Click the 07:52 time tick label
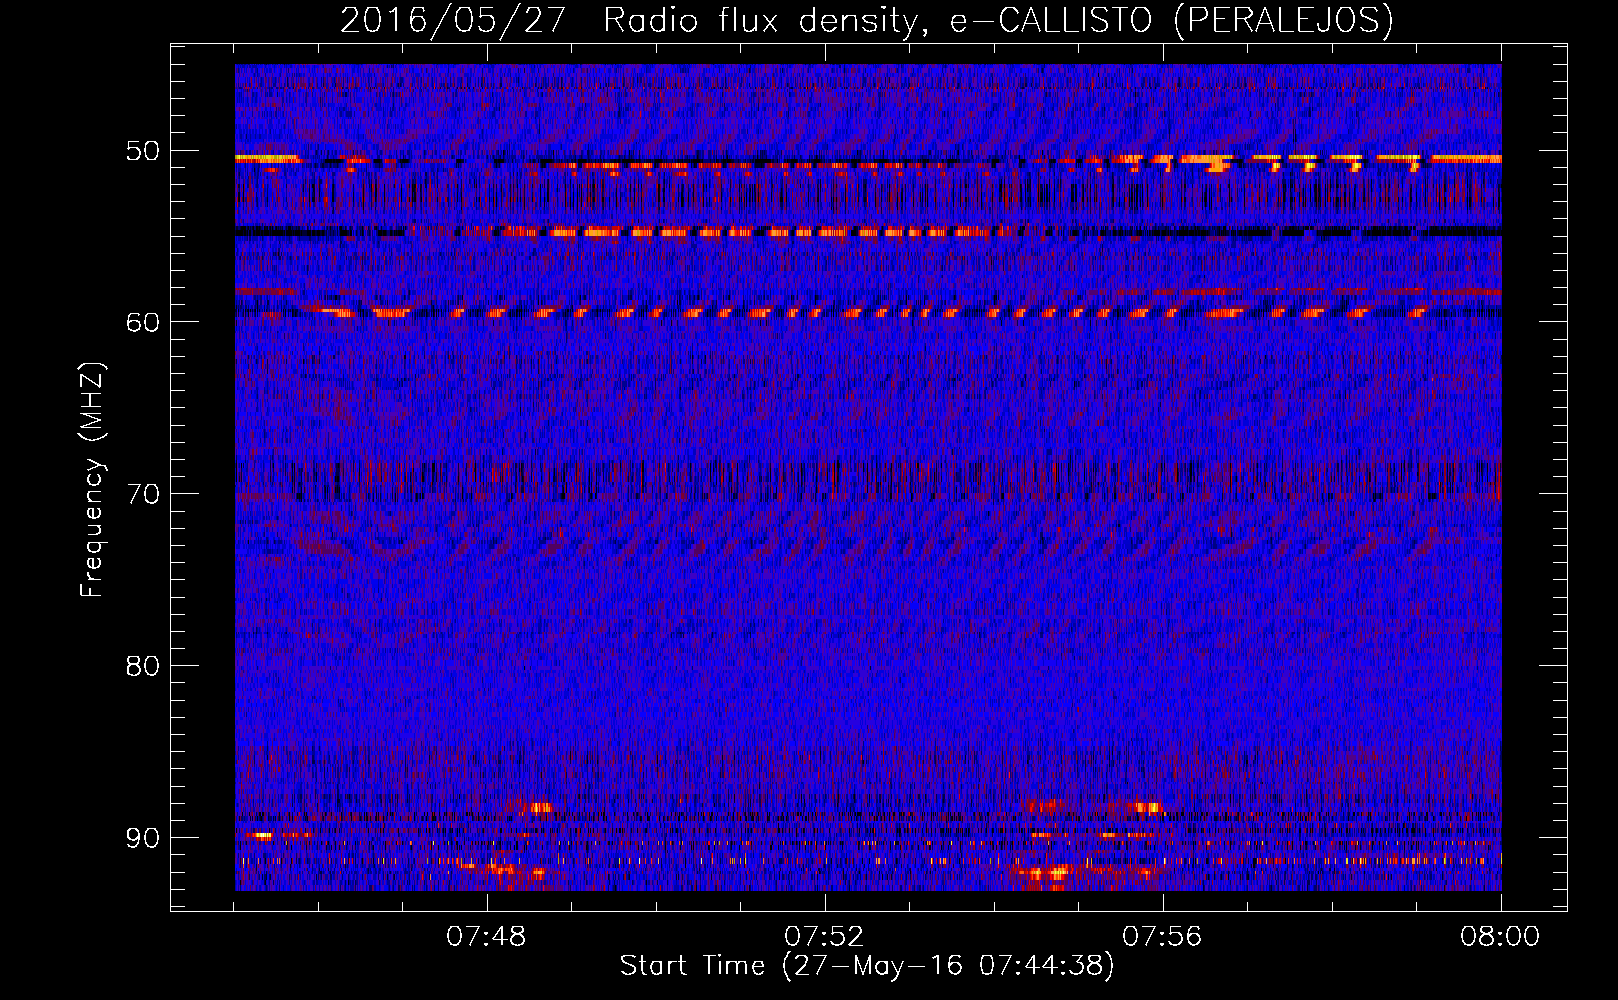The height and width of the screenshot is (1000, 1618). point(824,937)
